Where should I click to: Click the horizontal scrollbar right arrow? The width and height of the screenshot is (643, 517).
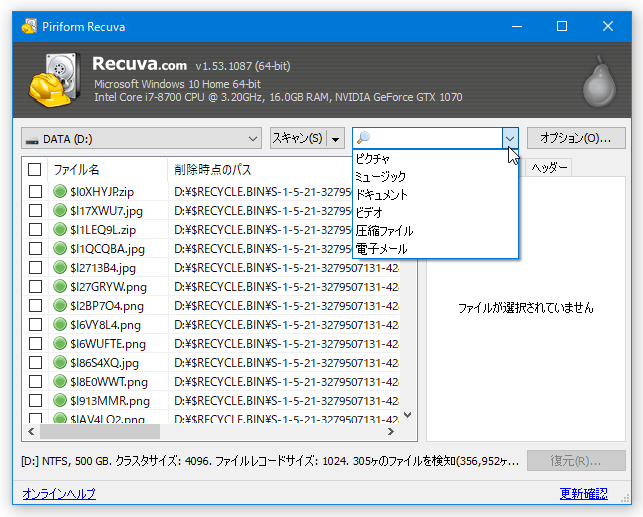click(390, 431)
